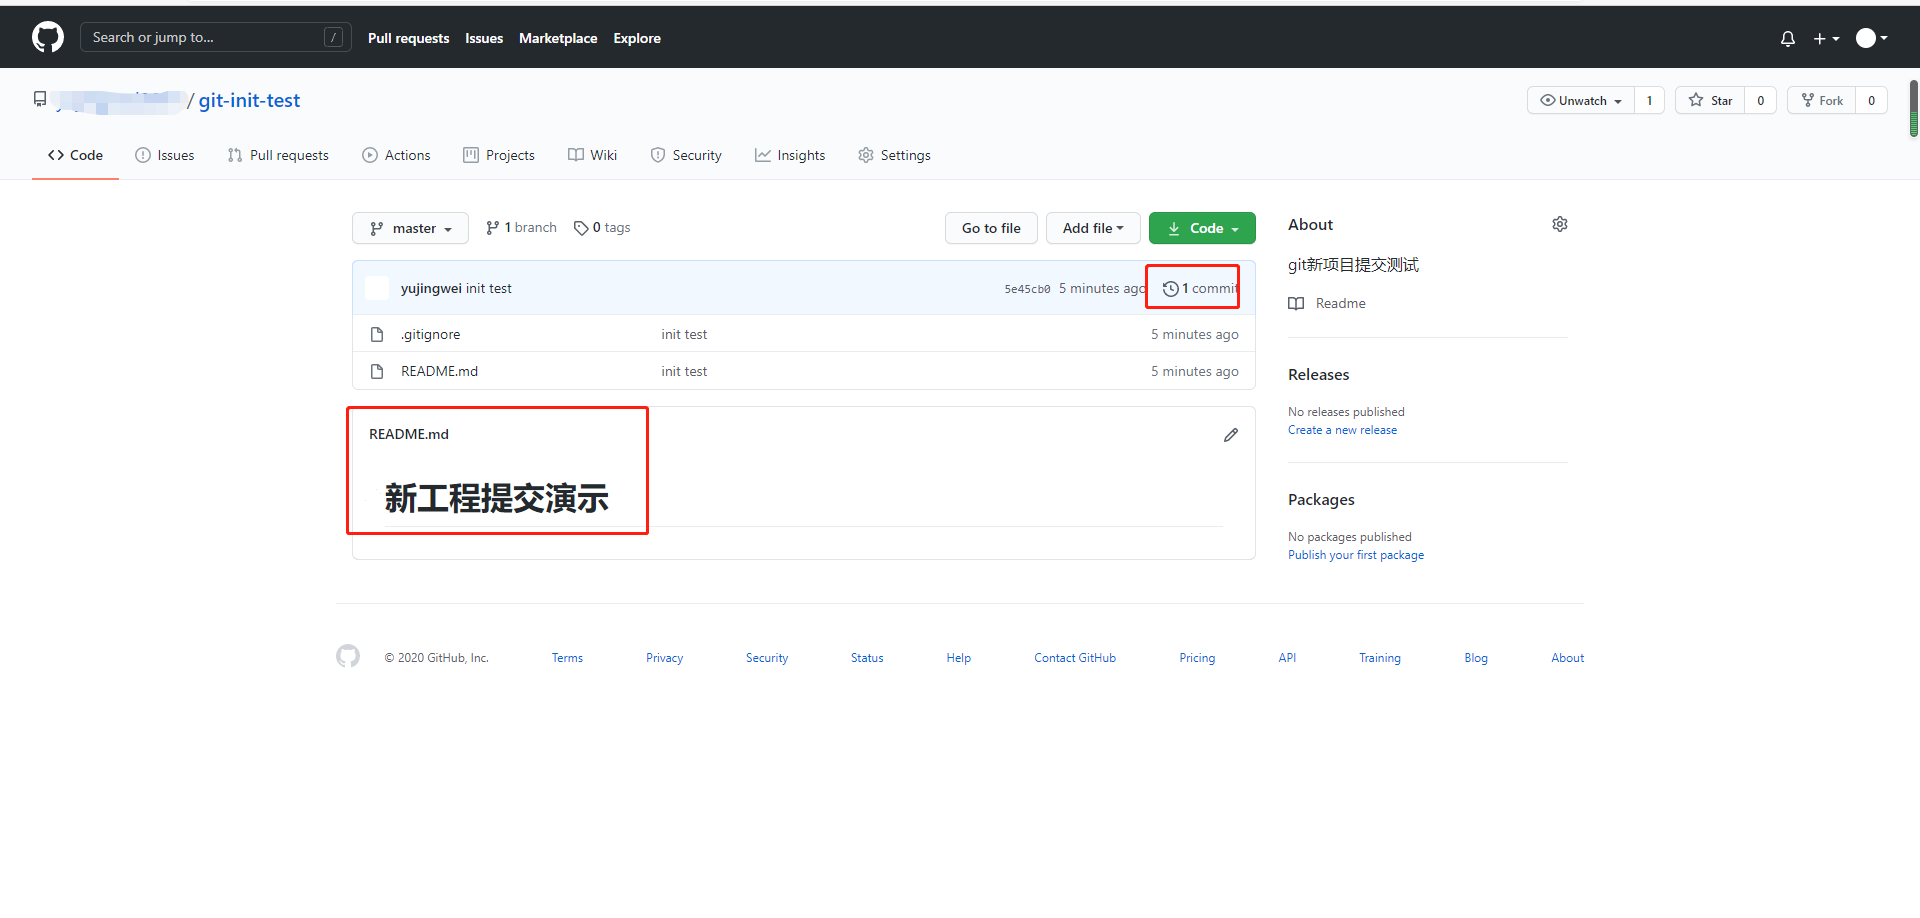This screenshot has height=918, width=1920.
Task: Click the stargazers count next to Star
Action: click(1761, 100)
